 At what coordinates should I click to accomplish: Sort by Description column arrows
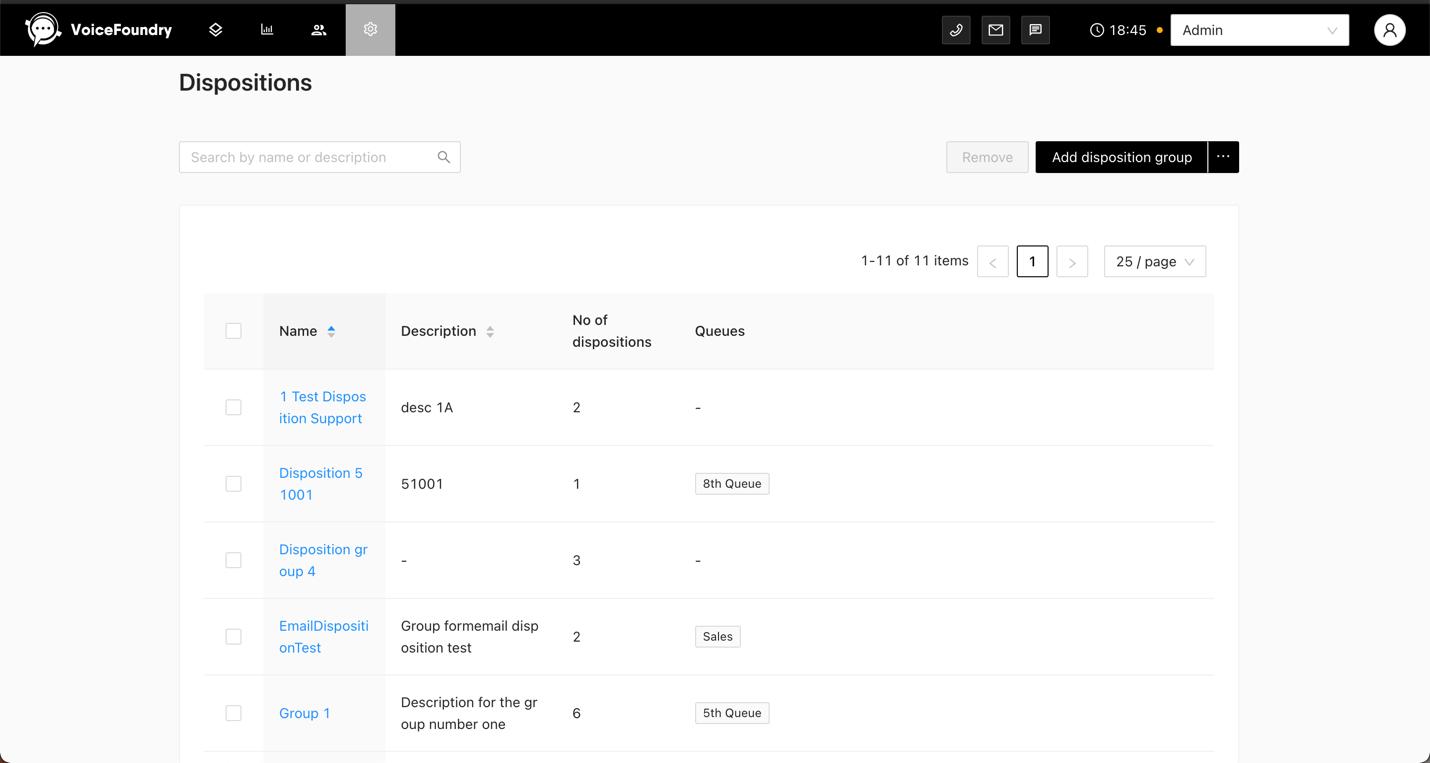point(490,331)
